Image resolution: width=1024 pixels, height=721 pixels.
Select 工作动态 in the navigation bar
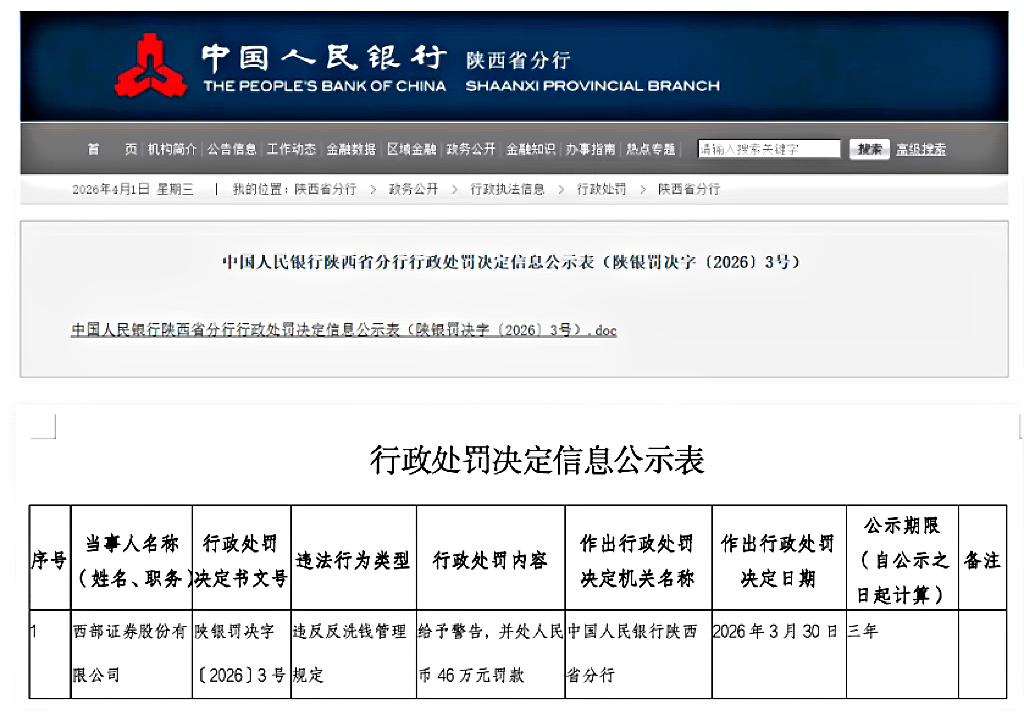tap(292, 149)
